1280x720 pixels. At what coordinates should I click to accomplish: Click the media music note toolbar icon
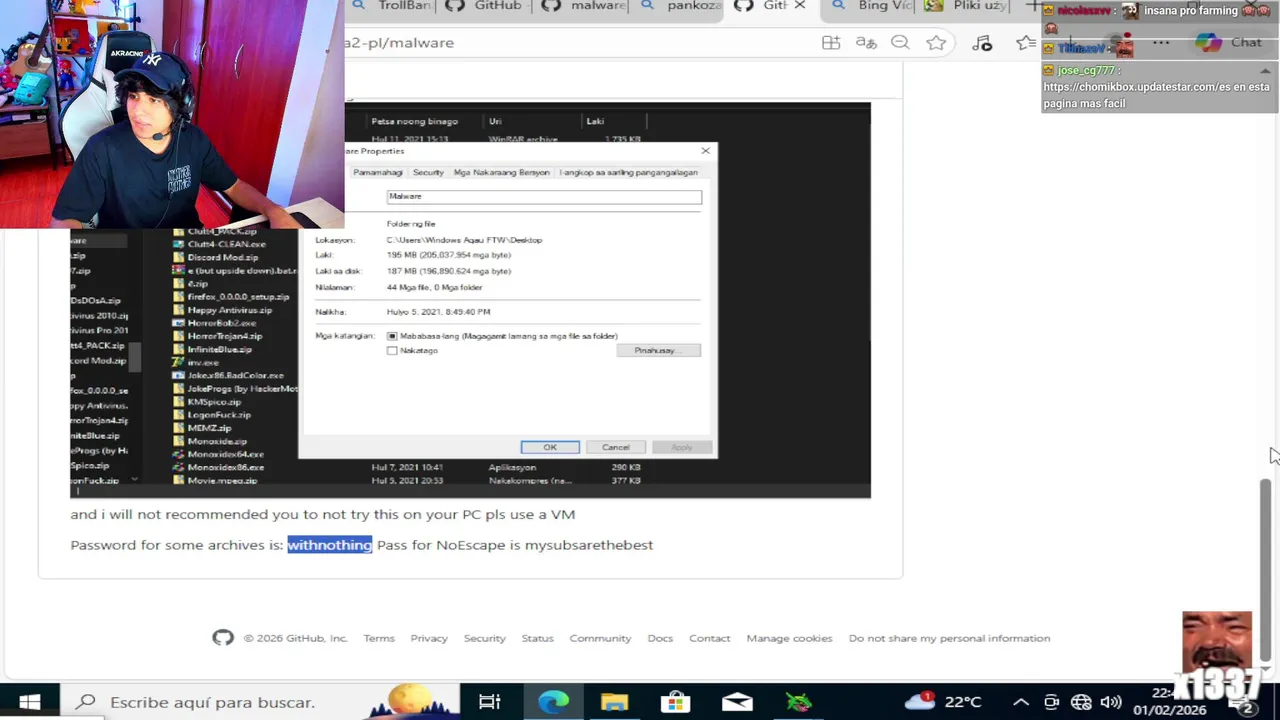tap(982, 42)
